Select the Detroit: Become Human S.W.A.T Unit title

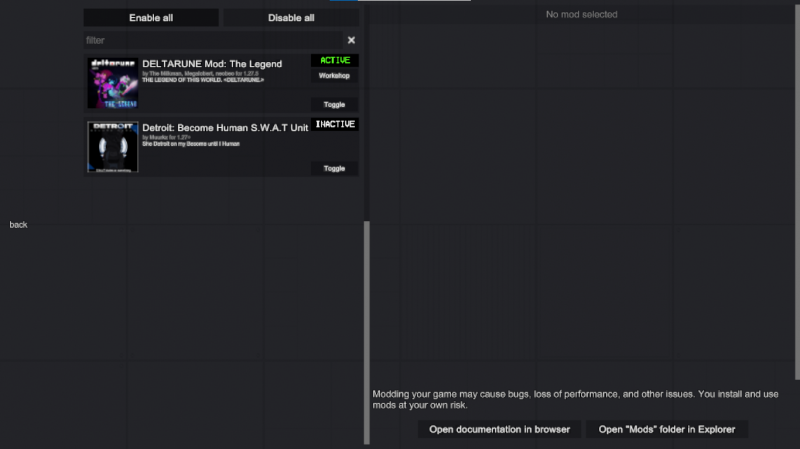click(225, 128)
